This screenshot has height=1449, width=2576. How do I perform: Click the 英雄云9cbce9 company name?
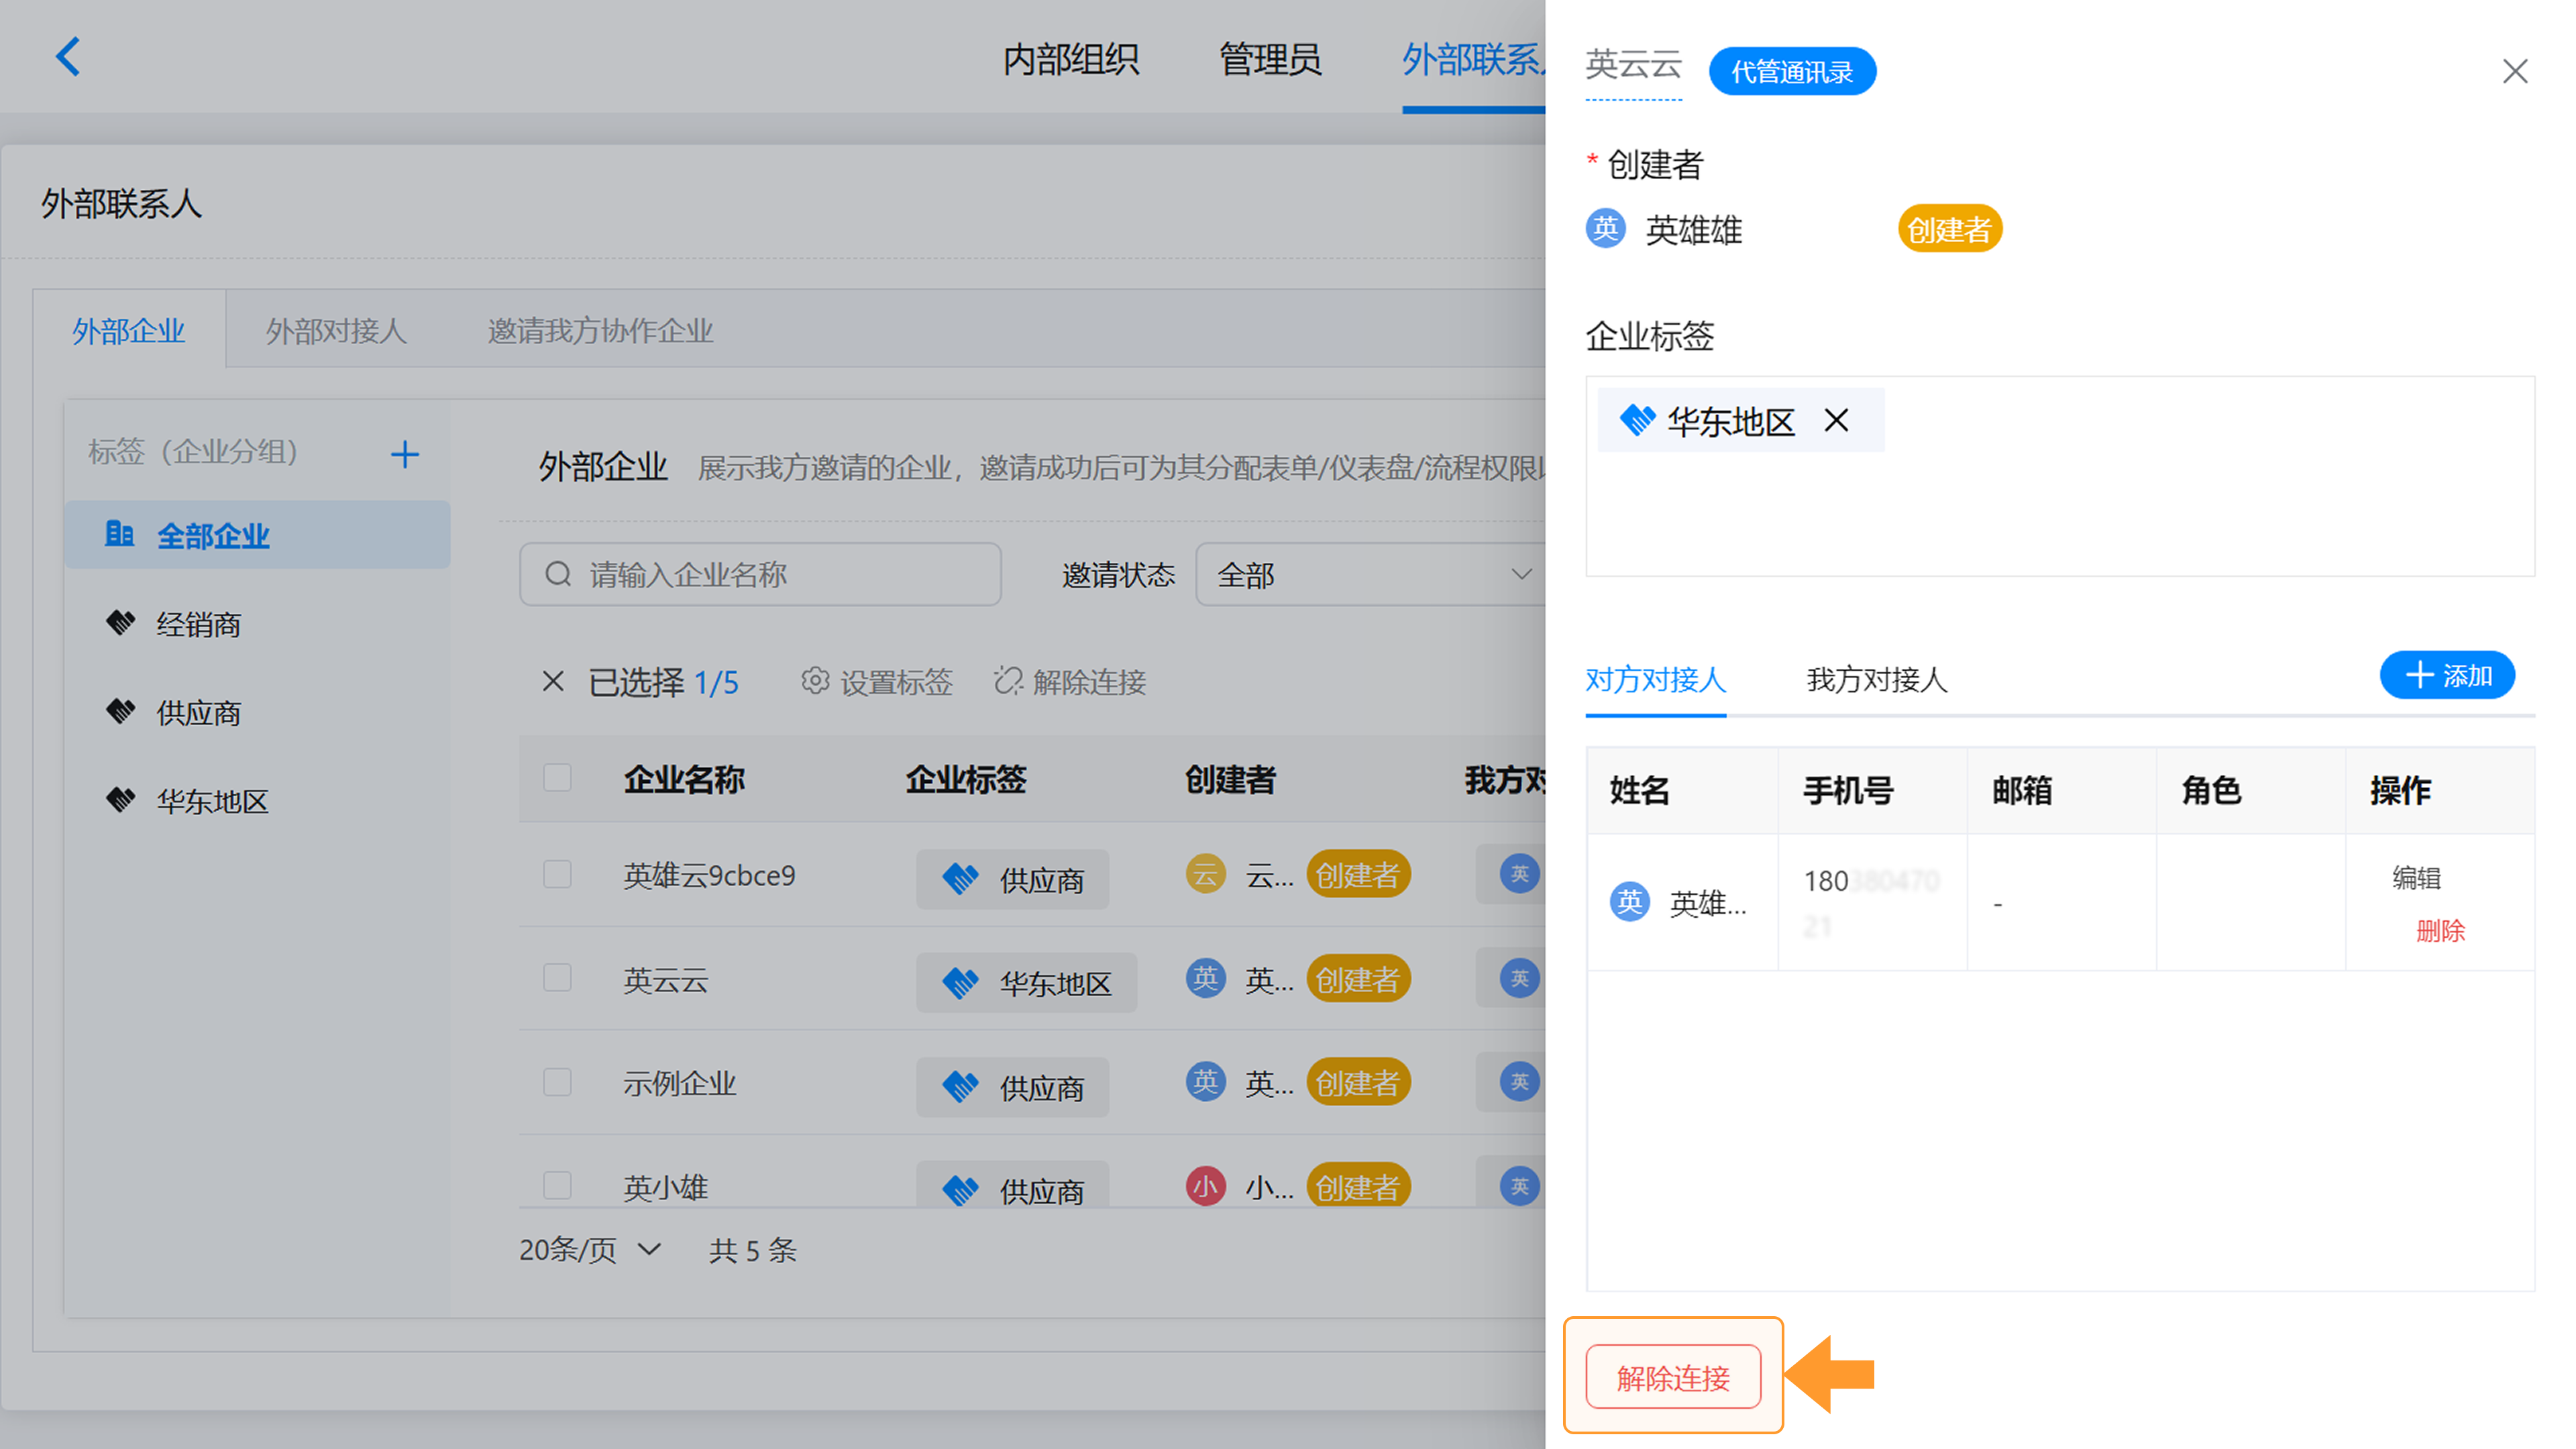pyautogui.click(x=709, y=875)
